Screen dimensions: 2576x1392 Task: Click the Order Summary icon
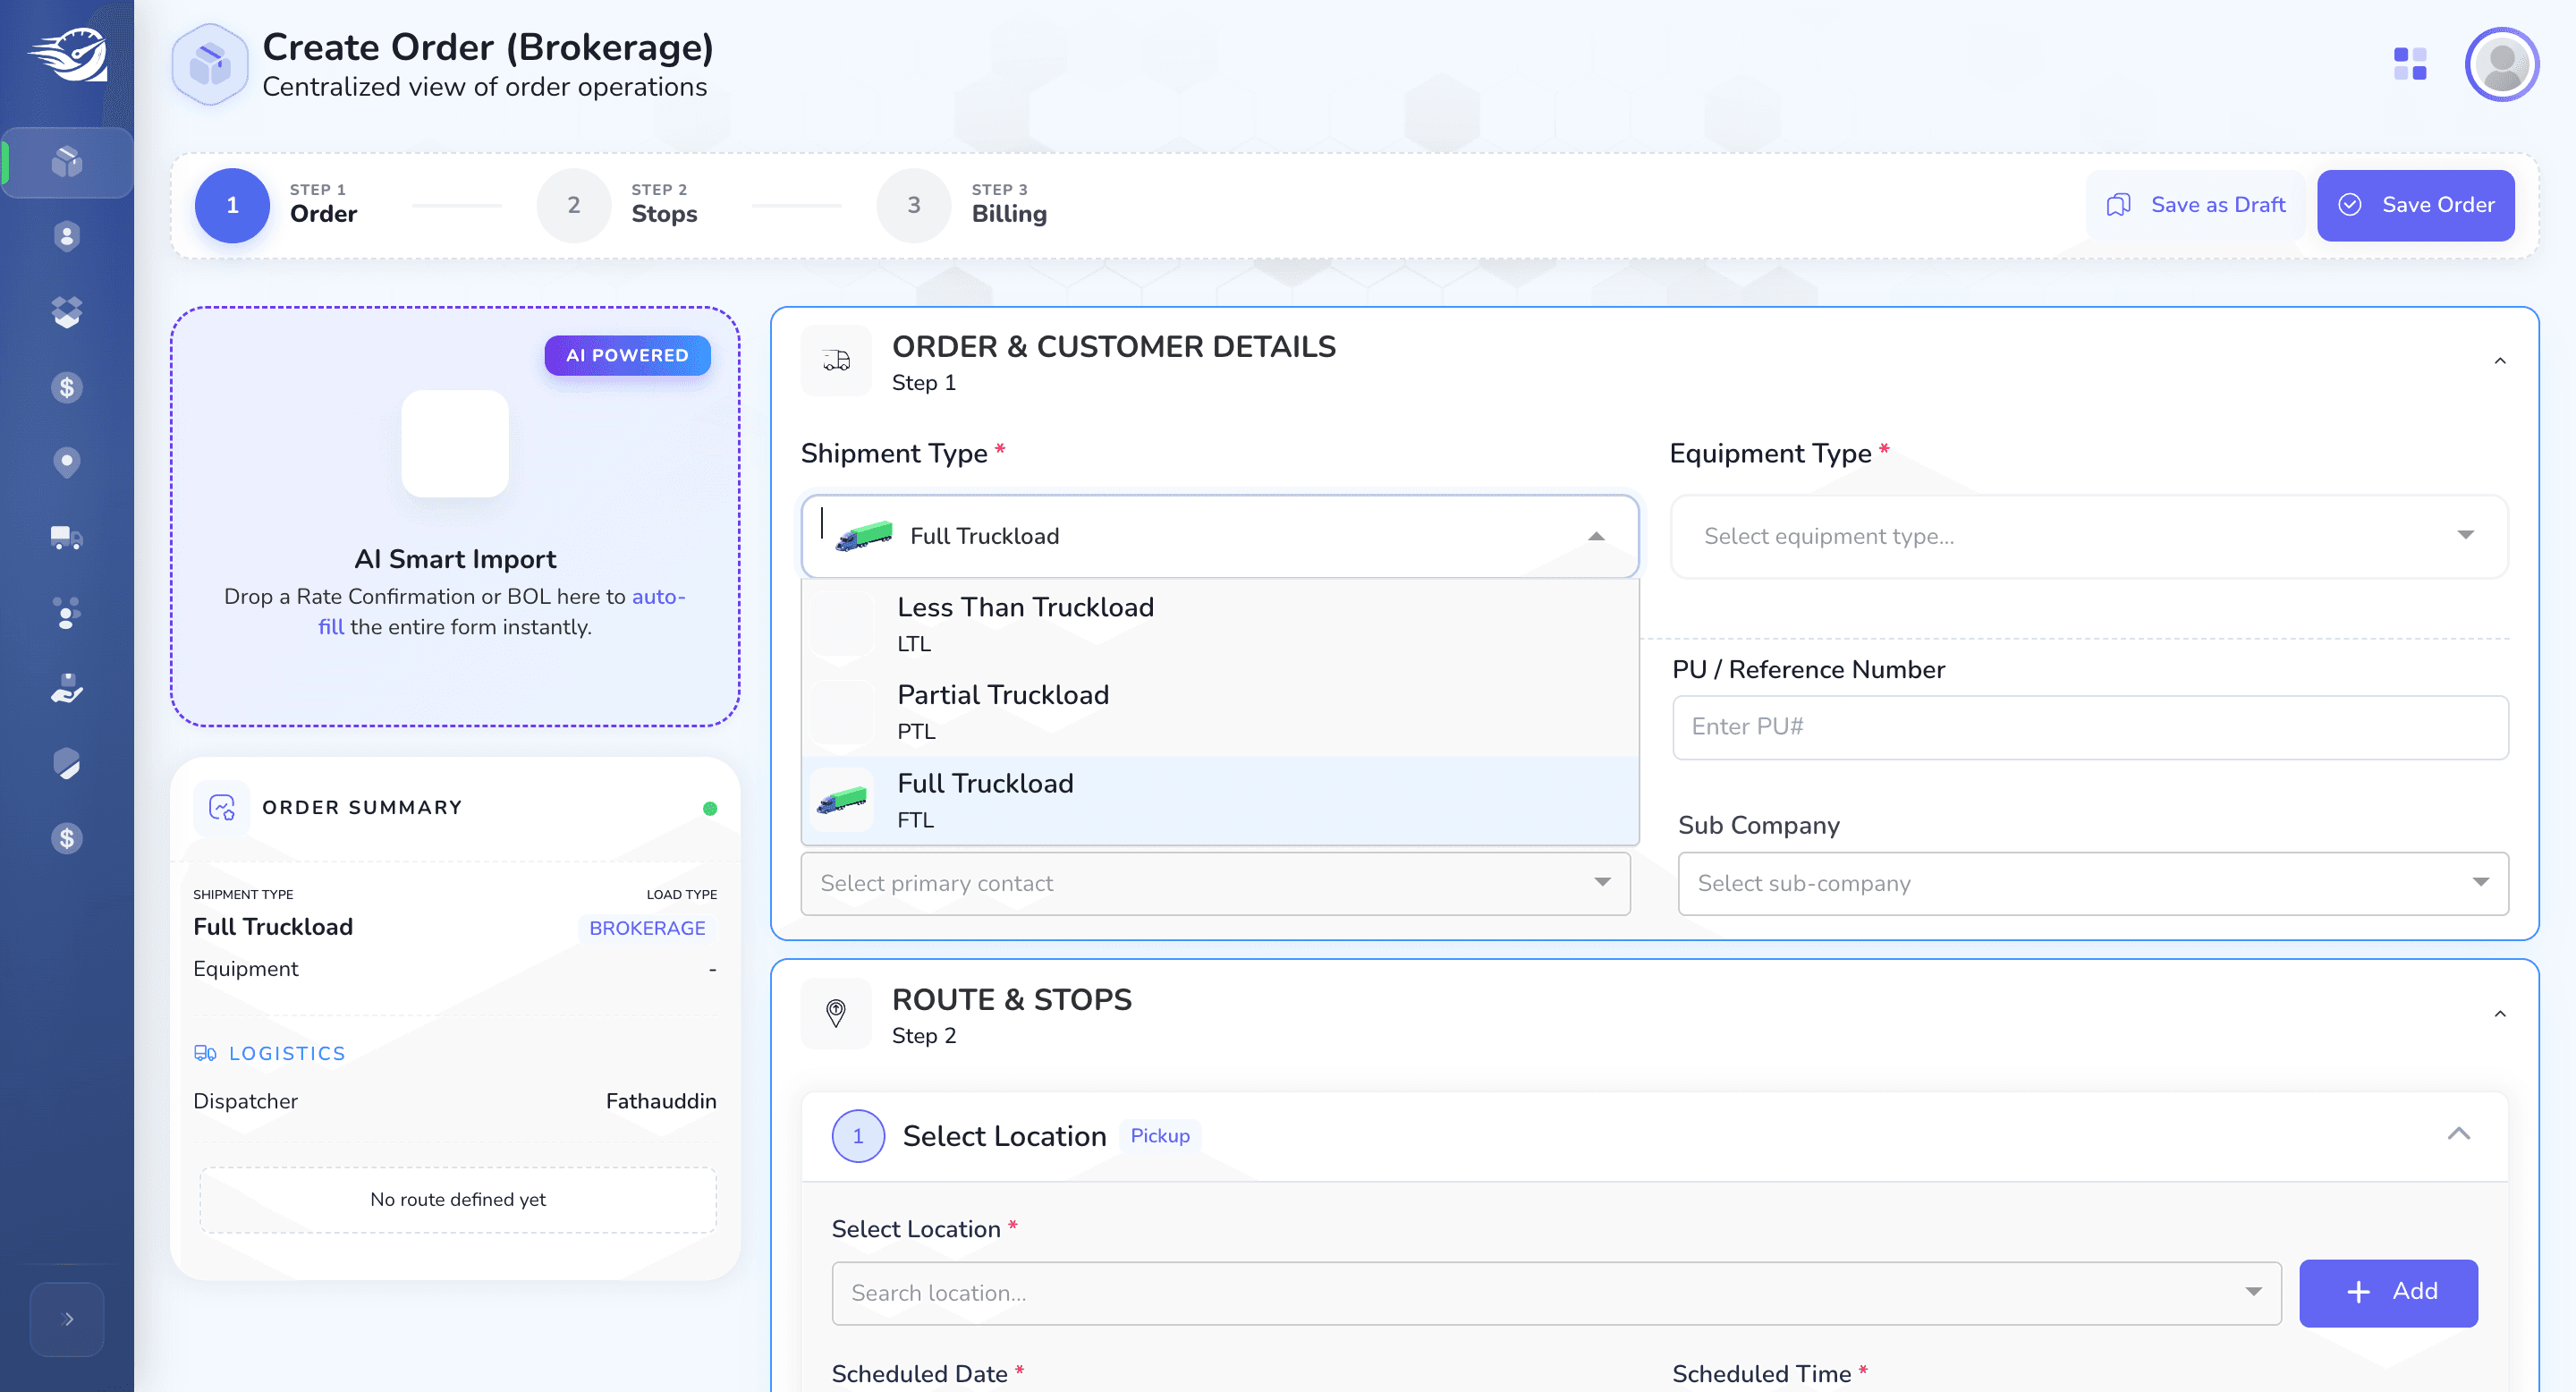pyautogui.click(x=221, y=807)
